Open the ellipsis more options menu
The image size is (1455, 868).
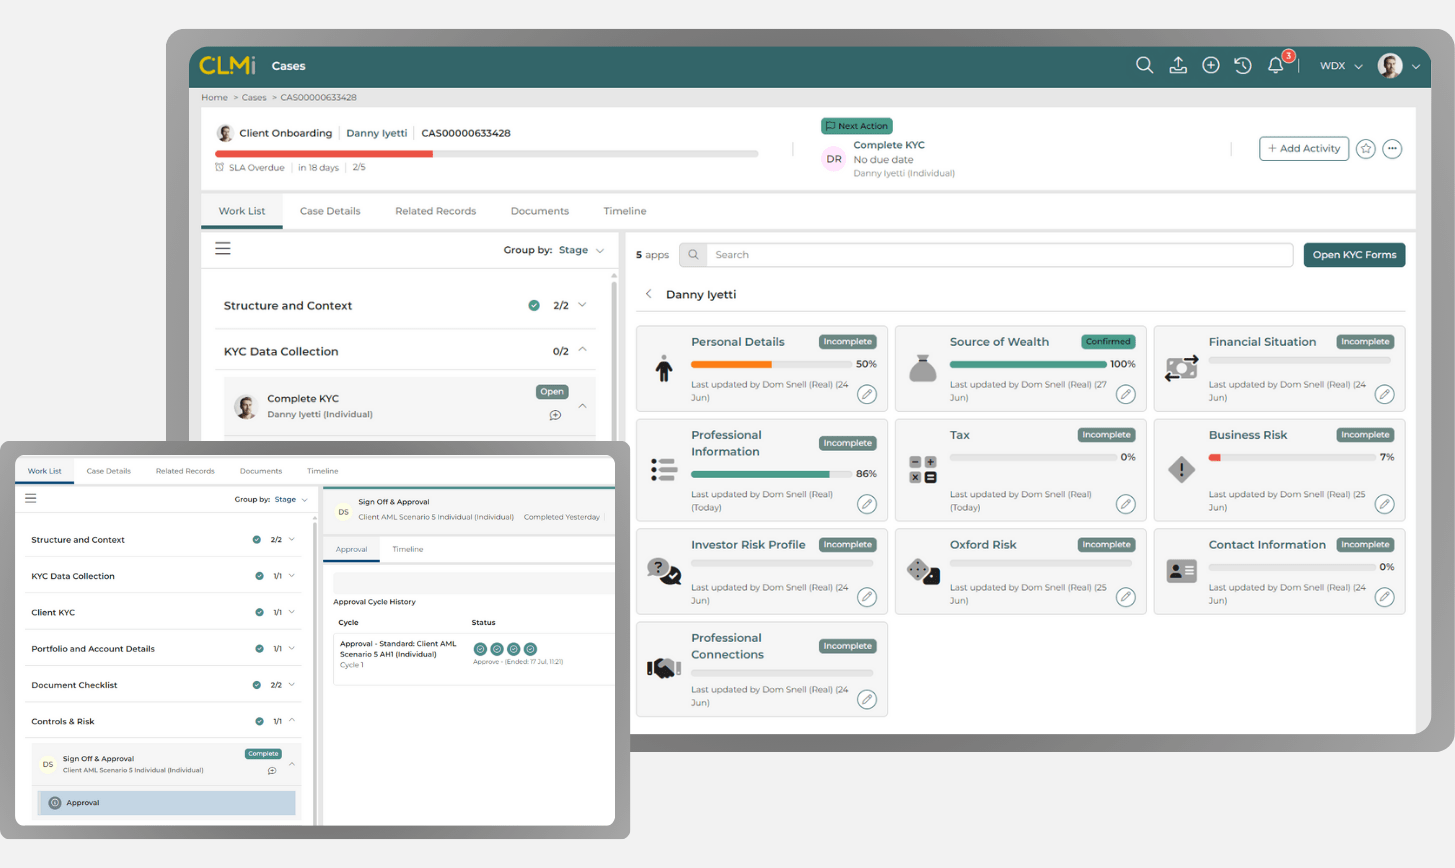click(x=1392, y=148)
